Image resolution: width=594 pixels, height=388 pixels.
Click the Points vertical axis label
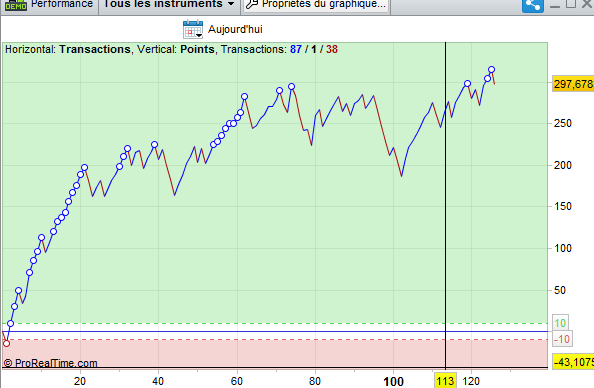coord(197,49)
